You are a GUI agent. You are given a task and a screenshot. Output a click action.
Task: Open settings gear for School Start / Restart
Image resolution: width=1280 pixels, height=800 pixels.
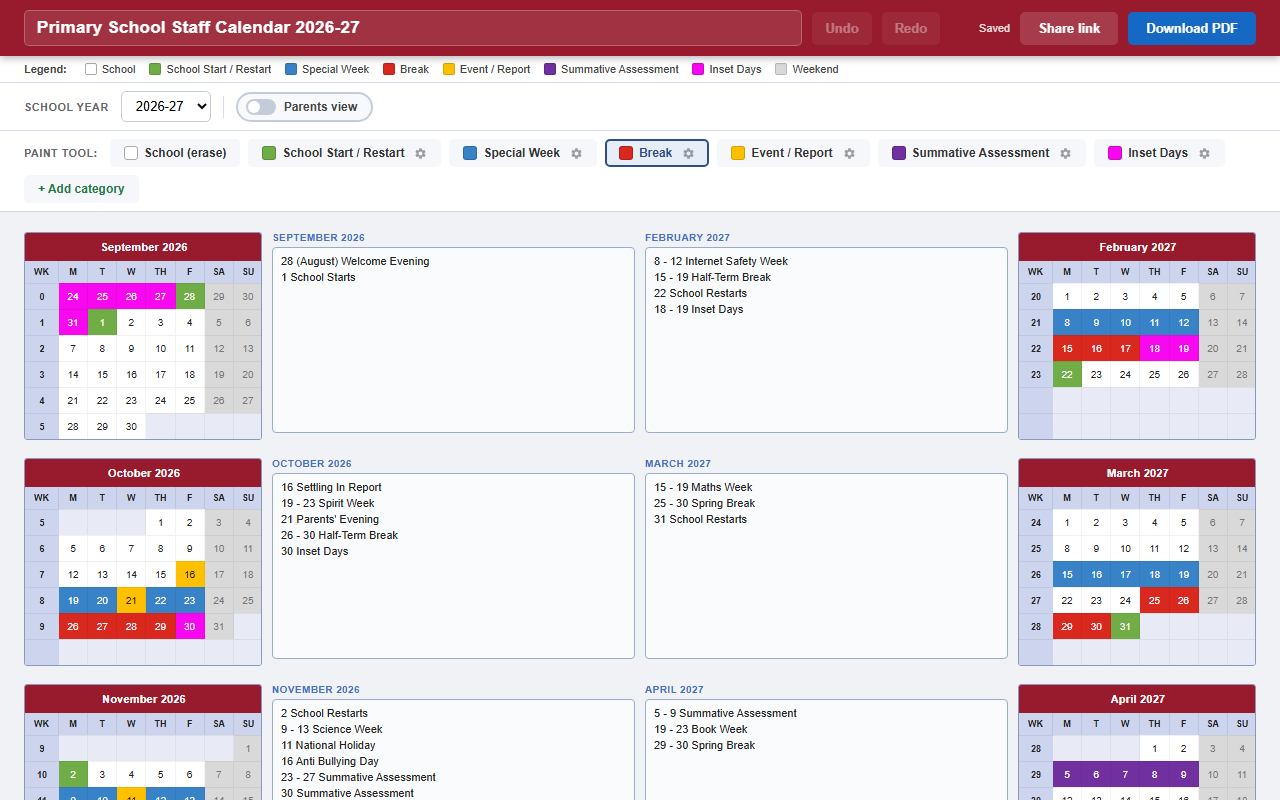[x=421, y=153]
